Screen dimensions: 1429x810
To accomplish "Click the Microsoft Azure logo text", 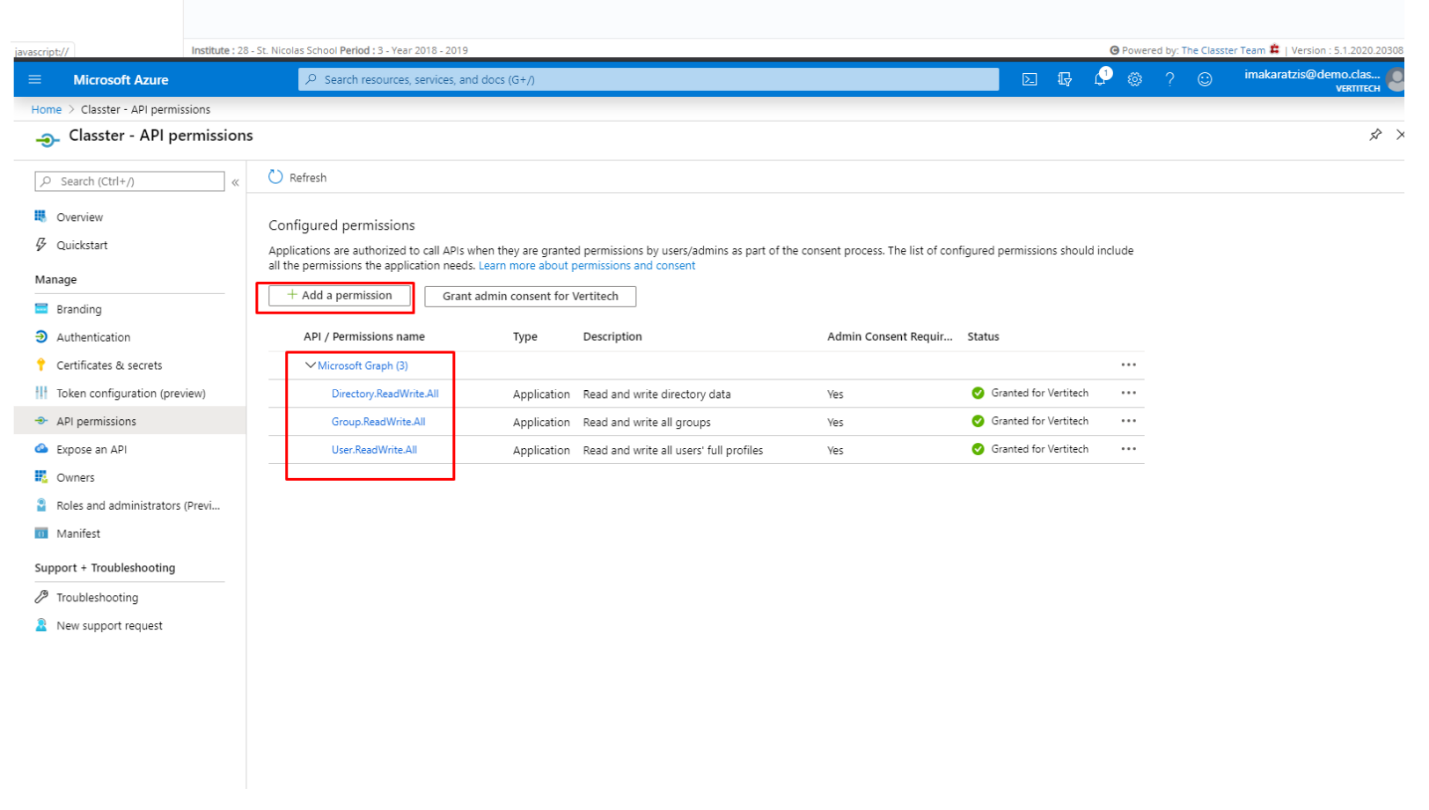I will click(x=121, y=80).
